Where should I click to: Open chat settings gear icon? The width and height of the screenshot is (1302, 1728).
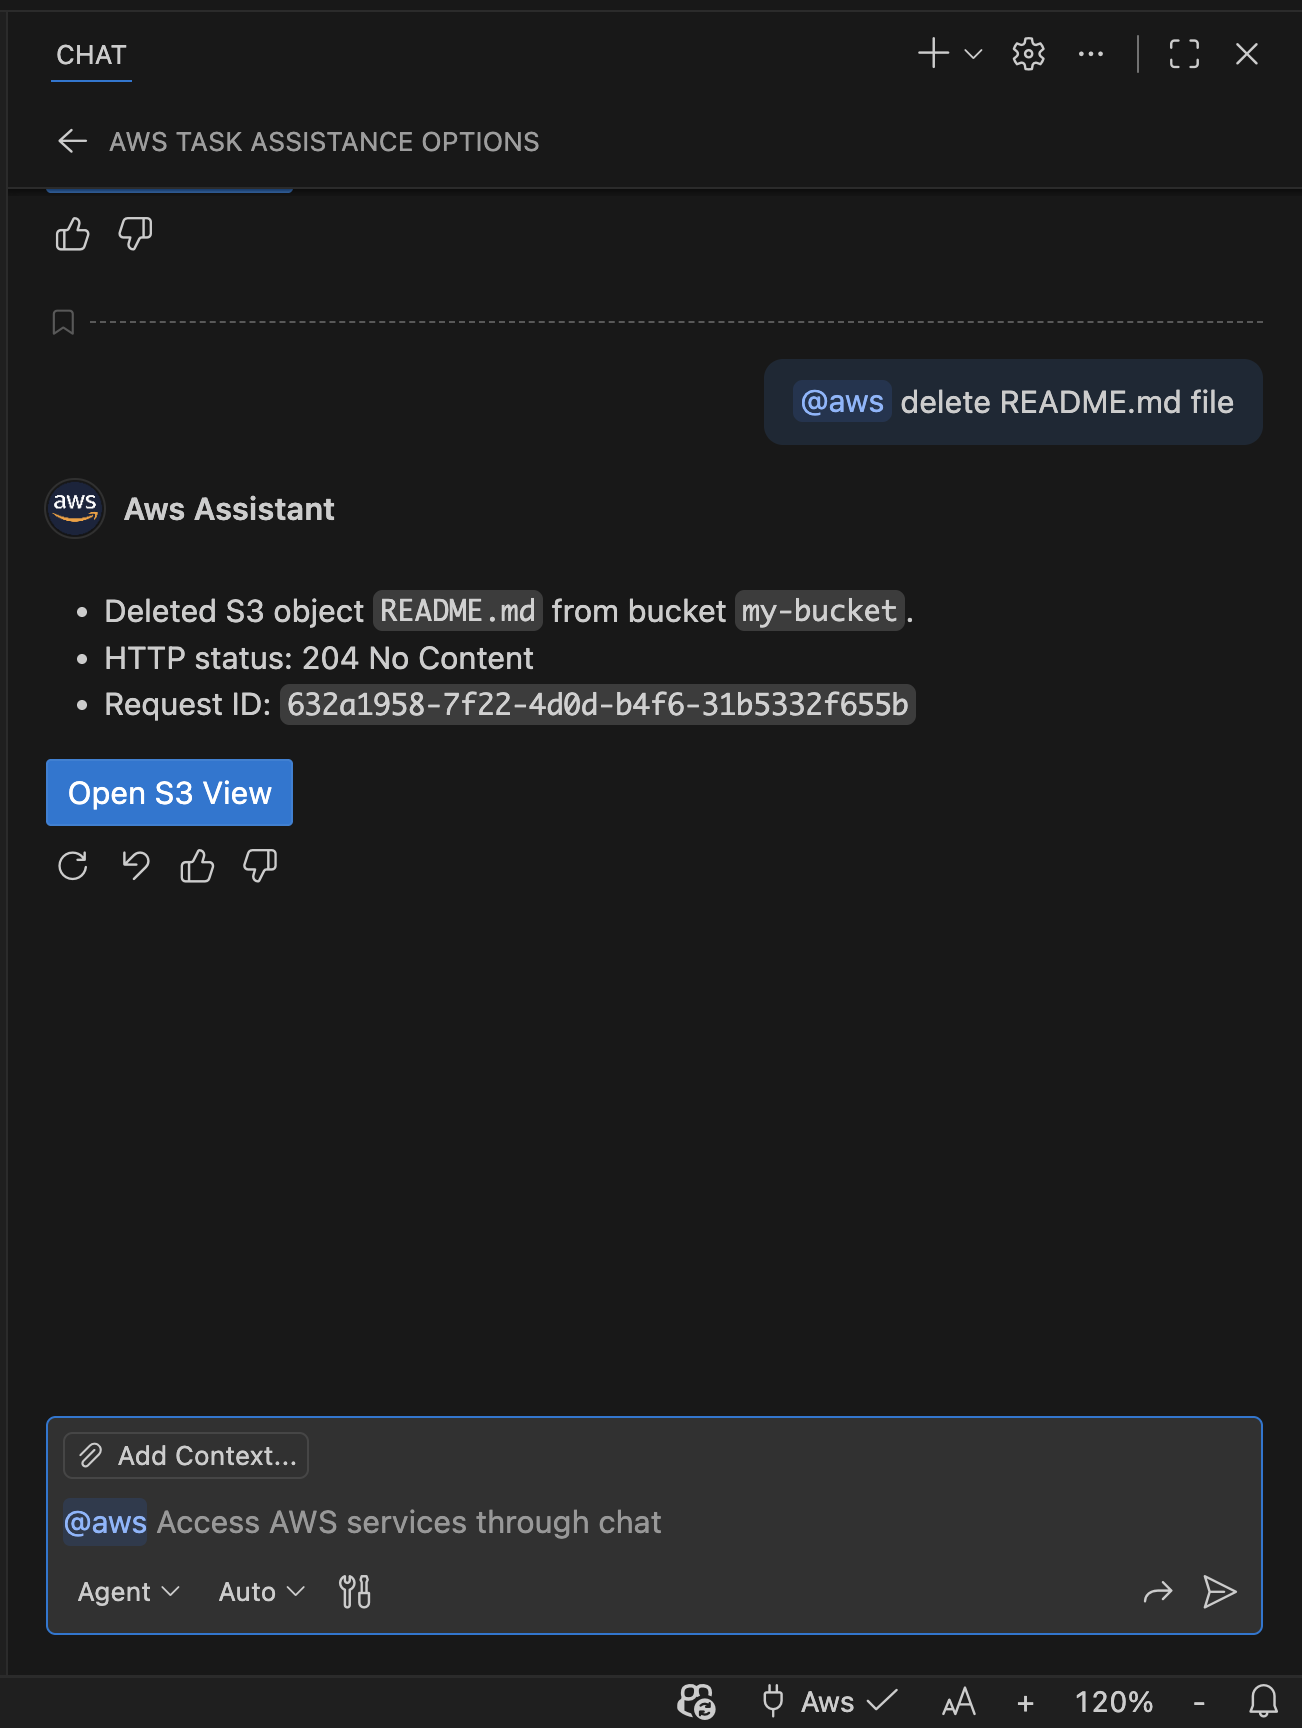click(x=1028, y=54)
